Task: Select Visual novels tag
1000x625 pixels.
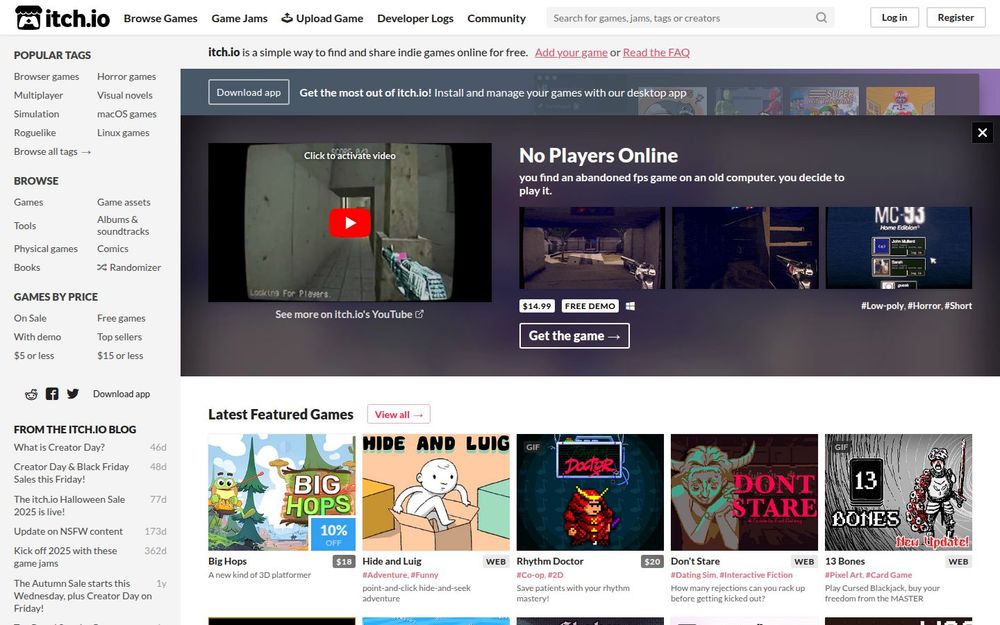Action: (x=124, y=95)
